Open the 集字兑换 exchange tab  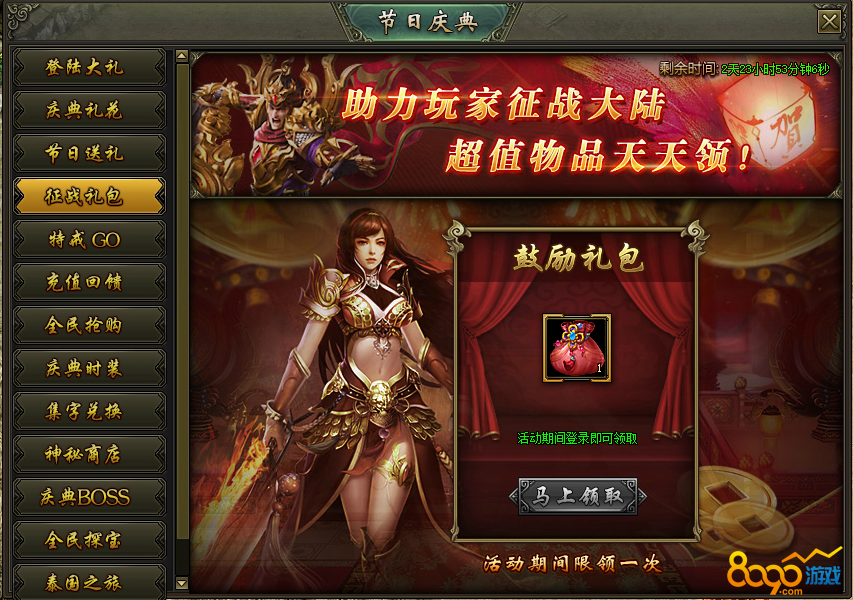point(89,411)
